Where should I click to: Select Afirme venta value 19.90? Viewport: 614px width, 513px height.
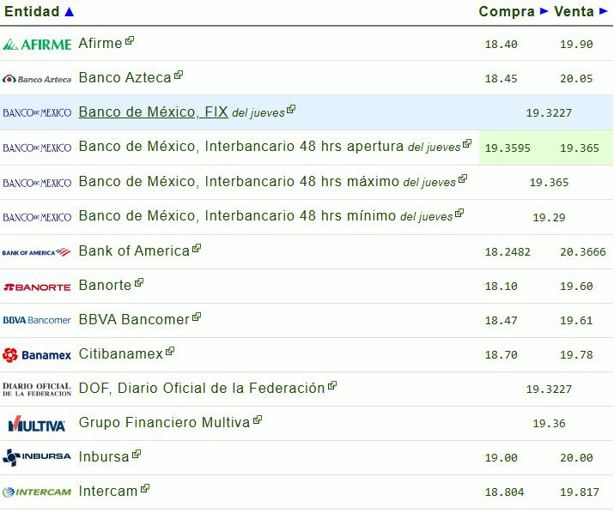pyautogui.click(x=576, y=44)
